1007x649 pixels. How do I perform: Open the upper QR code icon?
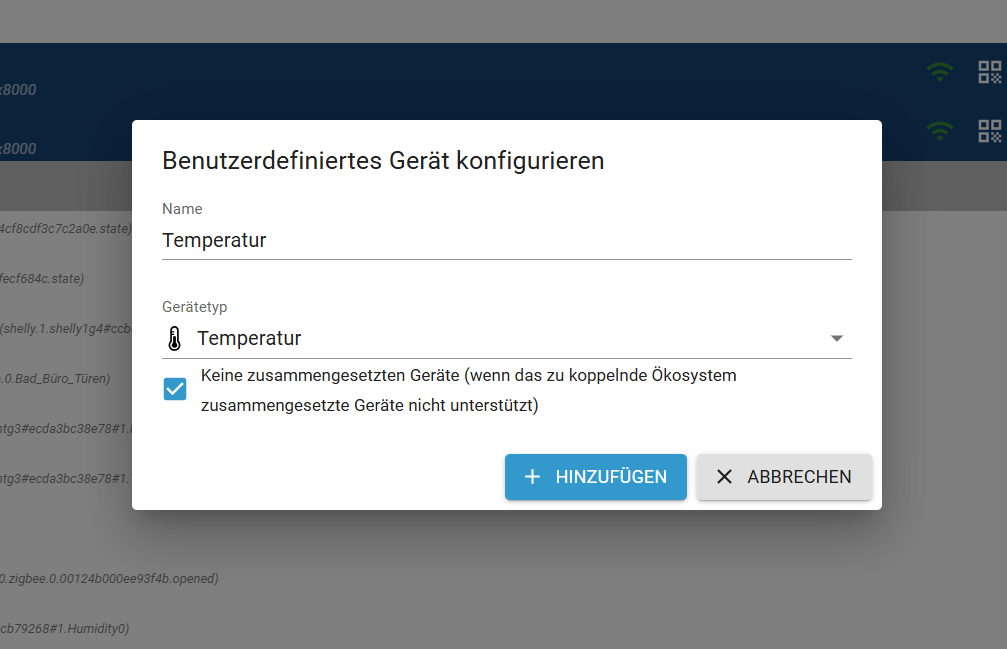pyautogui.click(x=989, y=72)
